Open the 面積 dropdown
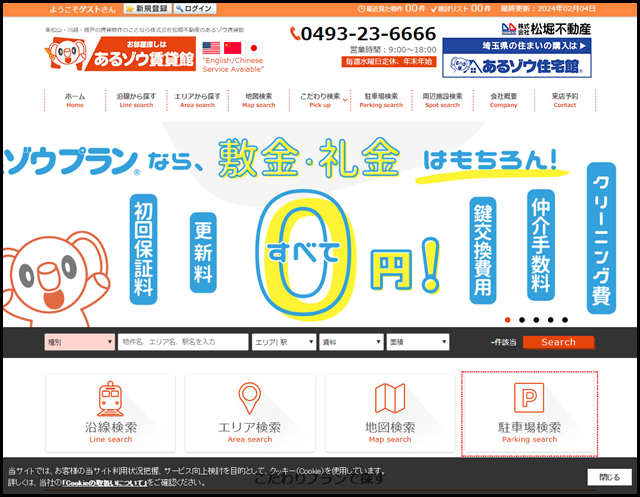640x497 pixels. 418,342
